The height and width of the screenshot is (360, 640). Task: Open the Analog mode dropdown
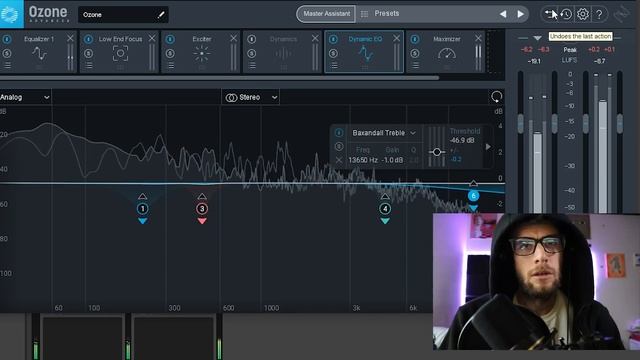(25, 97)
